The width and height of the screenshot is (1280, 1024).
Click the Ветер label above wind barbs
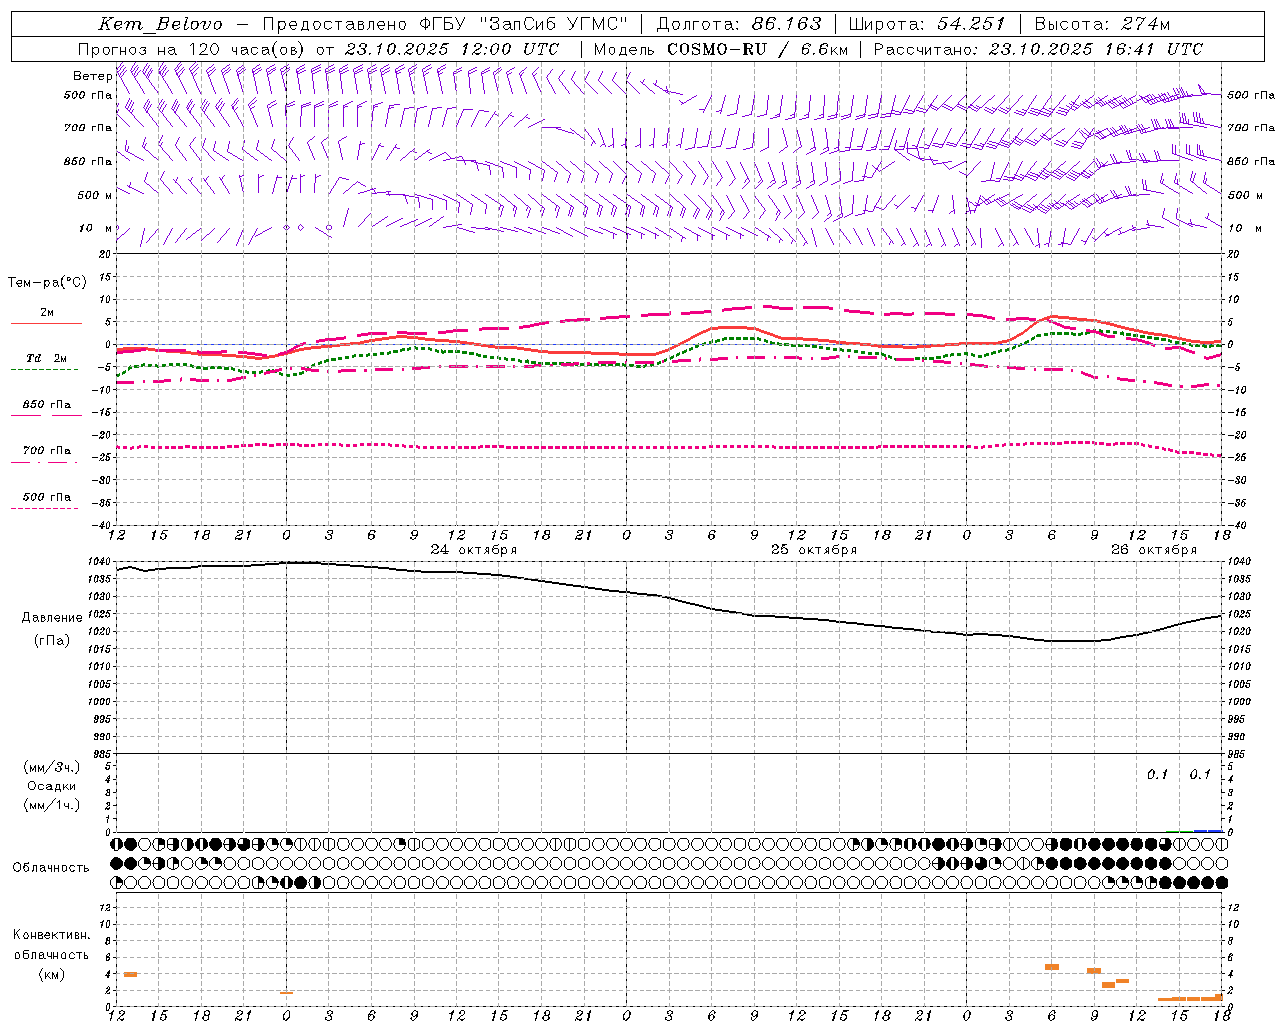click(92, 76)
